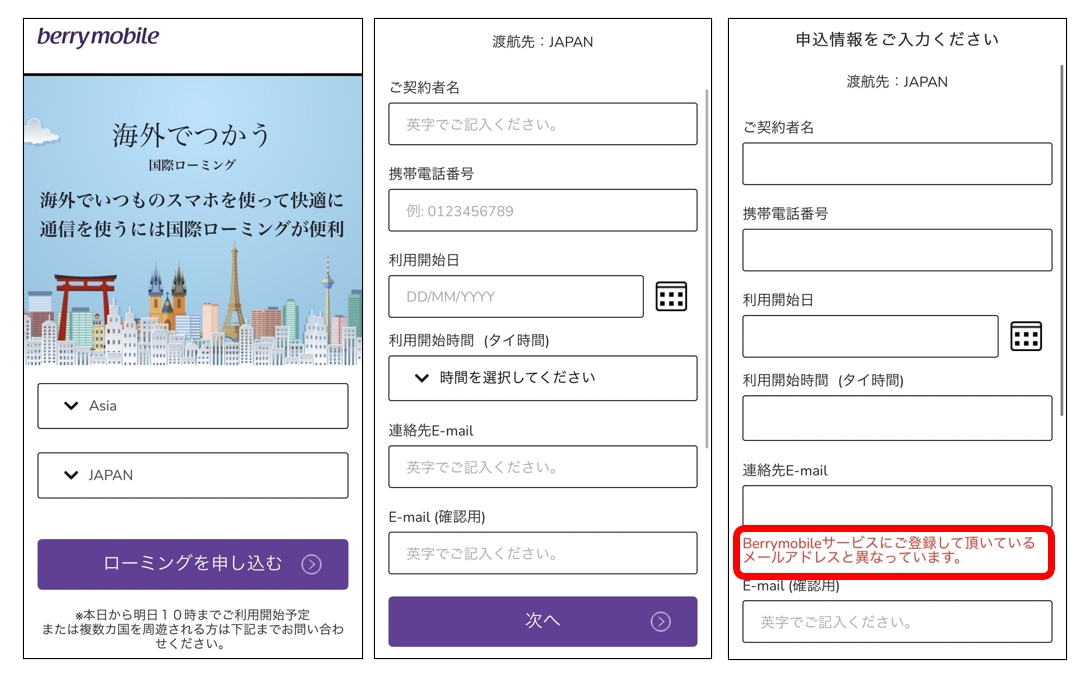Click the E-mail (確認用) field on the middle screen

click(542, 553)
